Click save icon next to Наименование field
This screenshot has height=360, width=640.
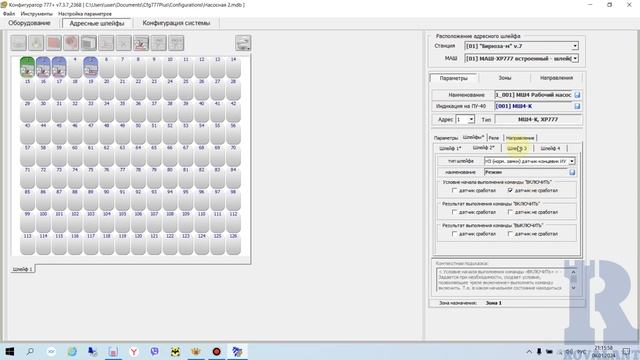tap(577, 95)
